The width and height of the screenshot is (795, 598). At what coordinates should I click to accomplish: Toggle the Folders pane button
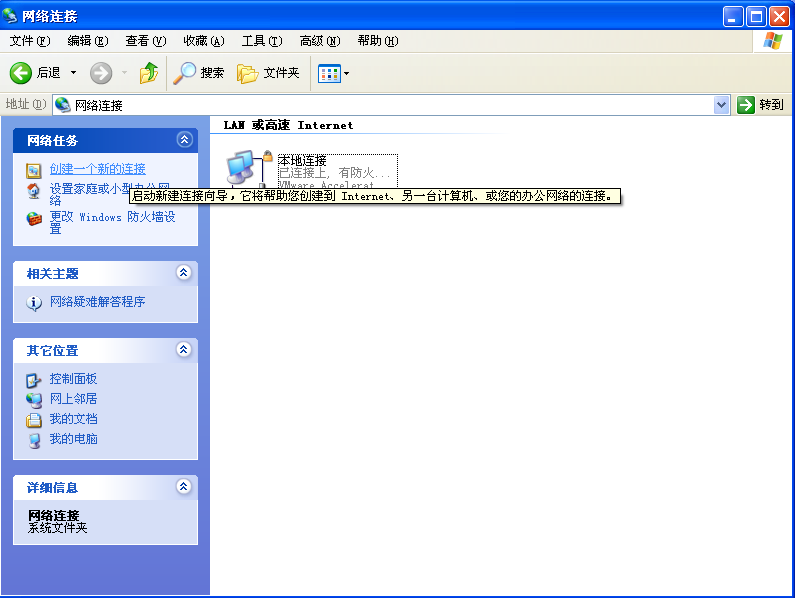[x=268, y=73]
